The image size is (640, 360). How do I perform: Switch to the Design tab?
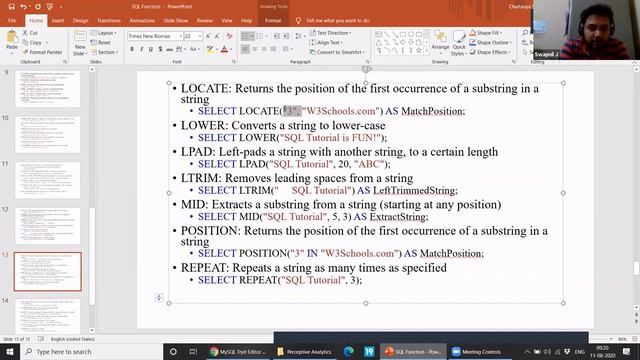pyautogui.click(x=80, y=20)
